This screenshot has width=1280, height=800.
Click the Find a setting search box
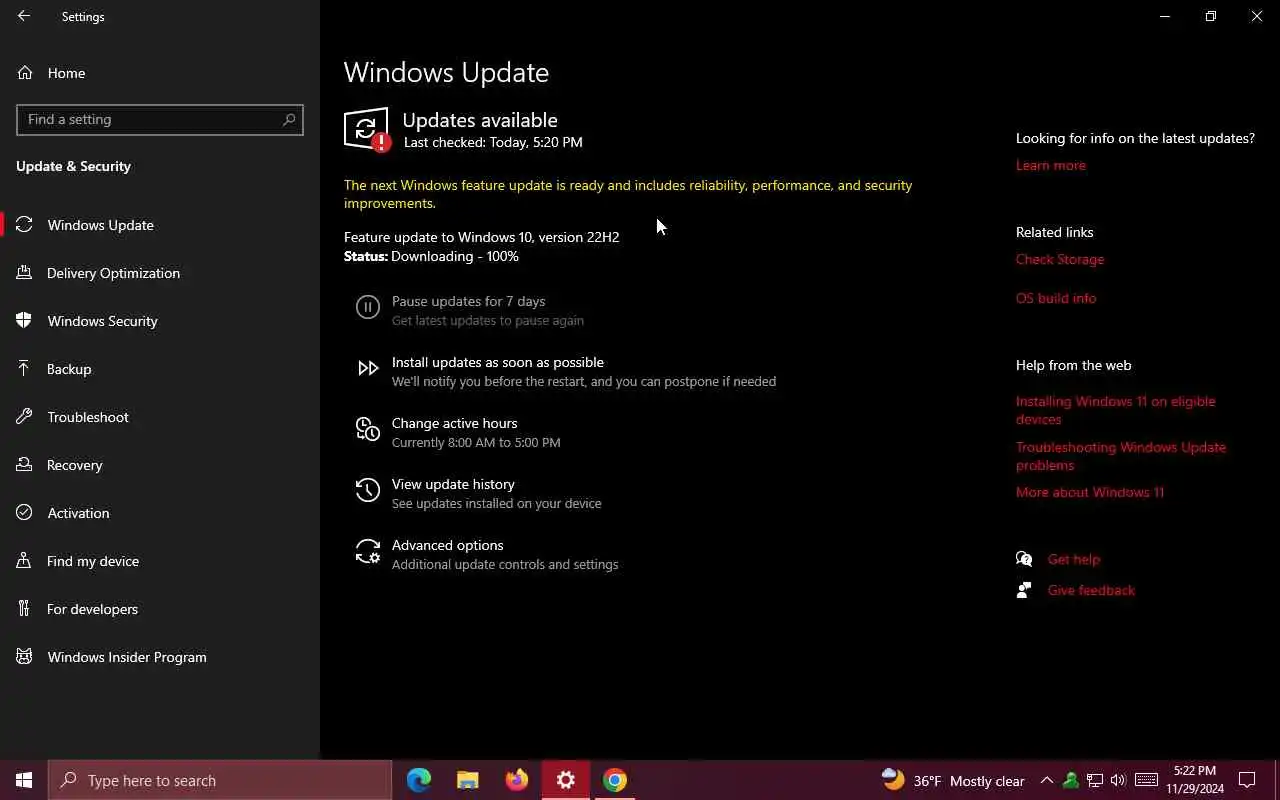tap(160, 119)
